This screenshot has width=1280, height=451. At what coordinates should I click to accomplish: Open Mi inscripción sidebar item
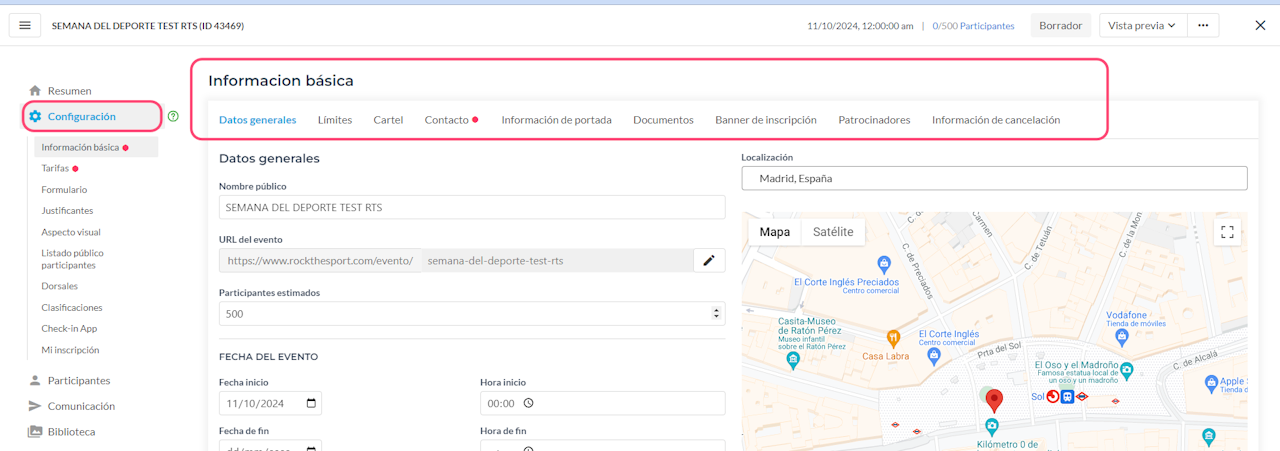click(x=70, y=350)
